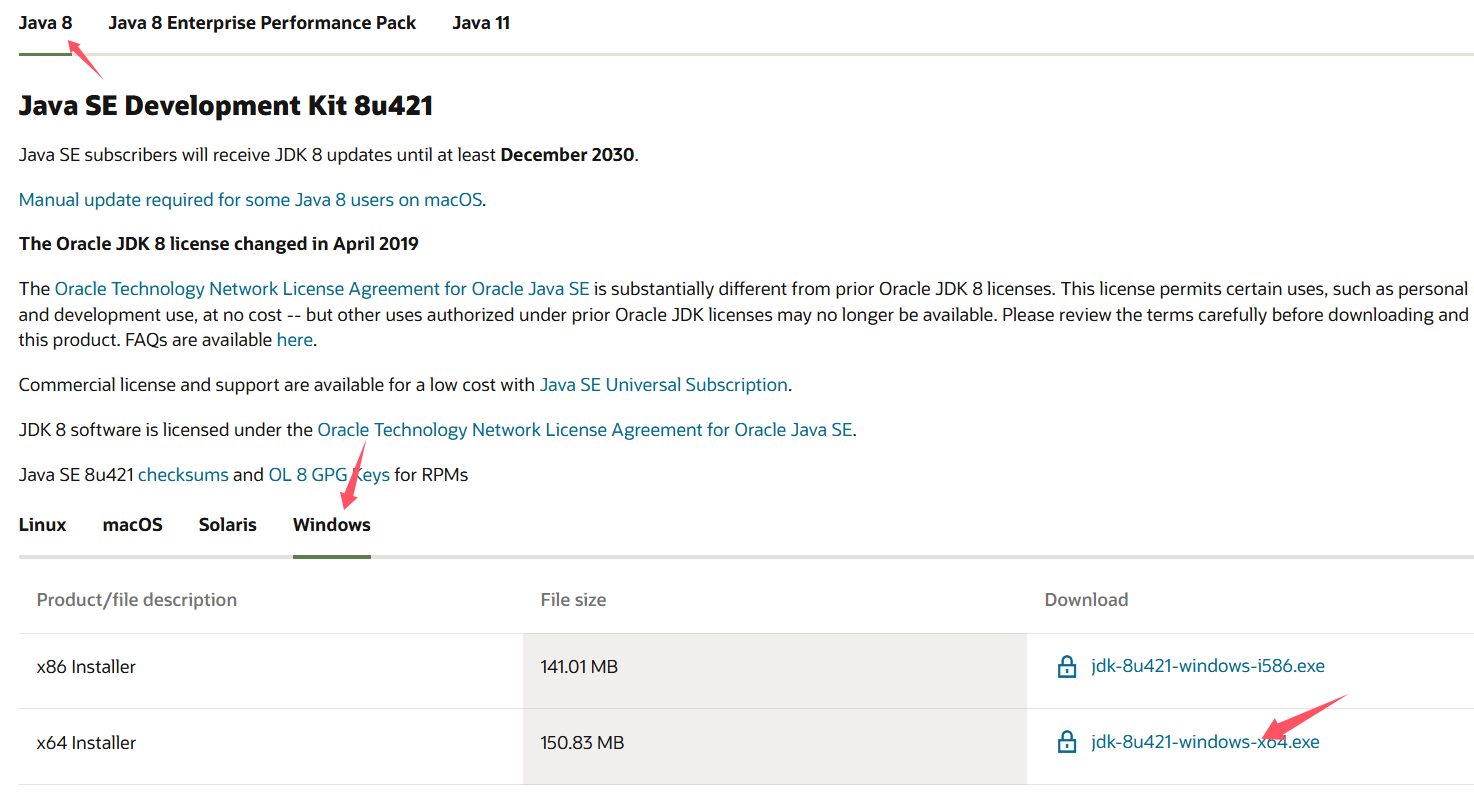Viewport: 1474px width, 795px height.
Task: Click the lock icon beside the x64 installer
Action: click(x=1067, y=742)
